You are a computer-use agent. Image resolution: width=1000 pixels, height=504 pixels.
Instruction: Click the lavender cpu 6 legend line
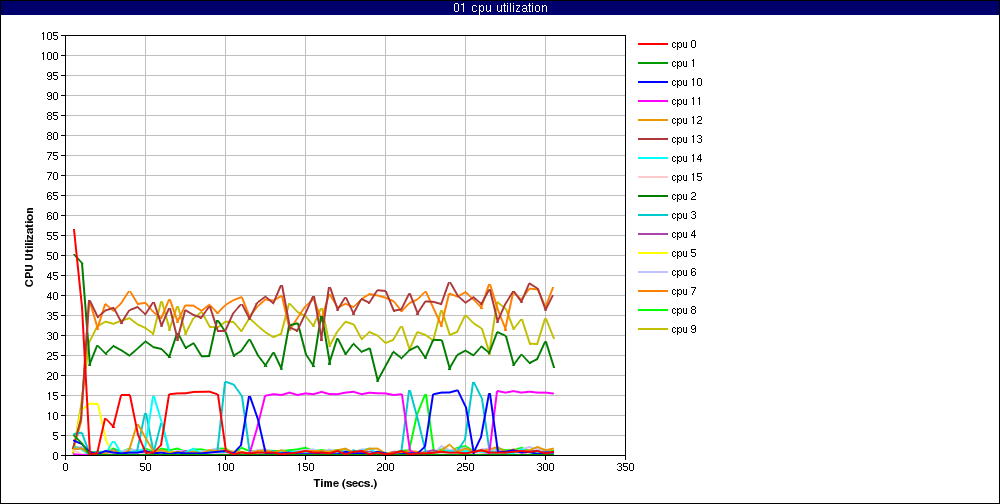(652, 272)
